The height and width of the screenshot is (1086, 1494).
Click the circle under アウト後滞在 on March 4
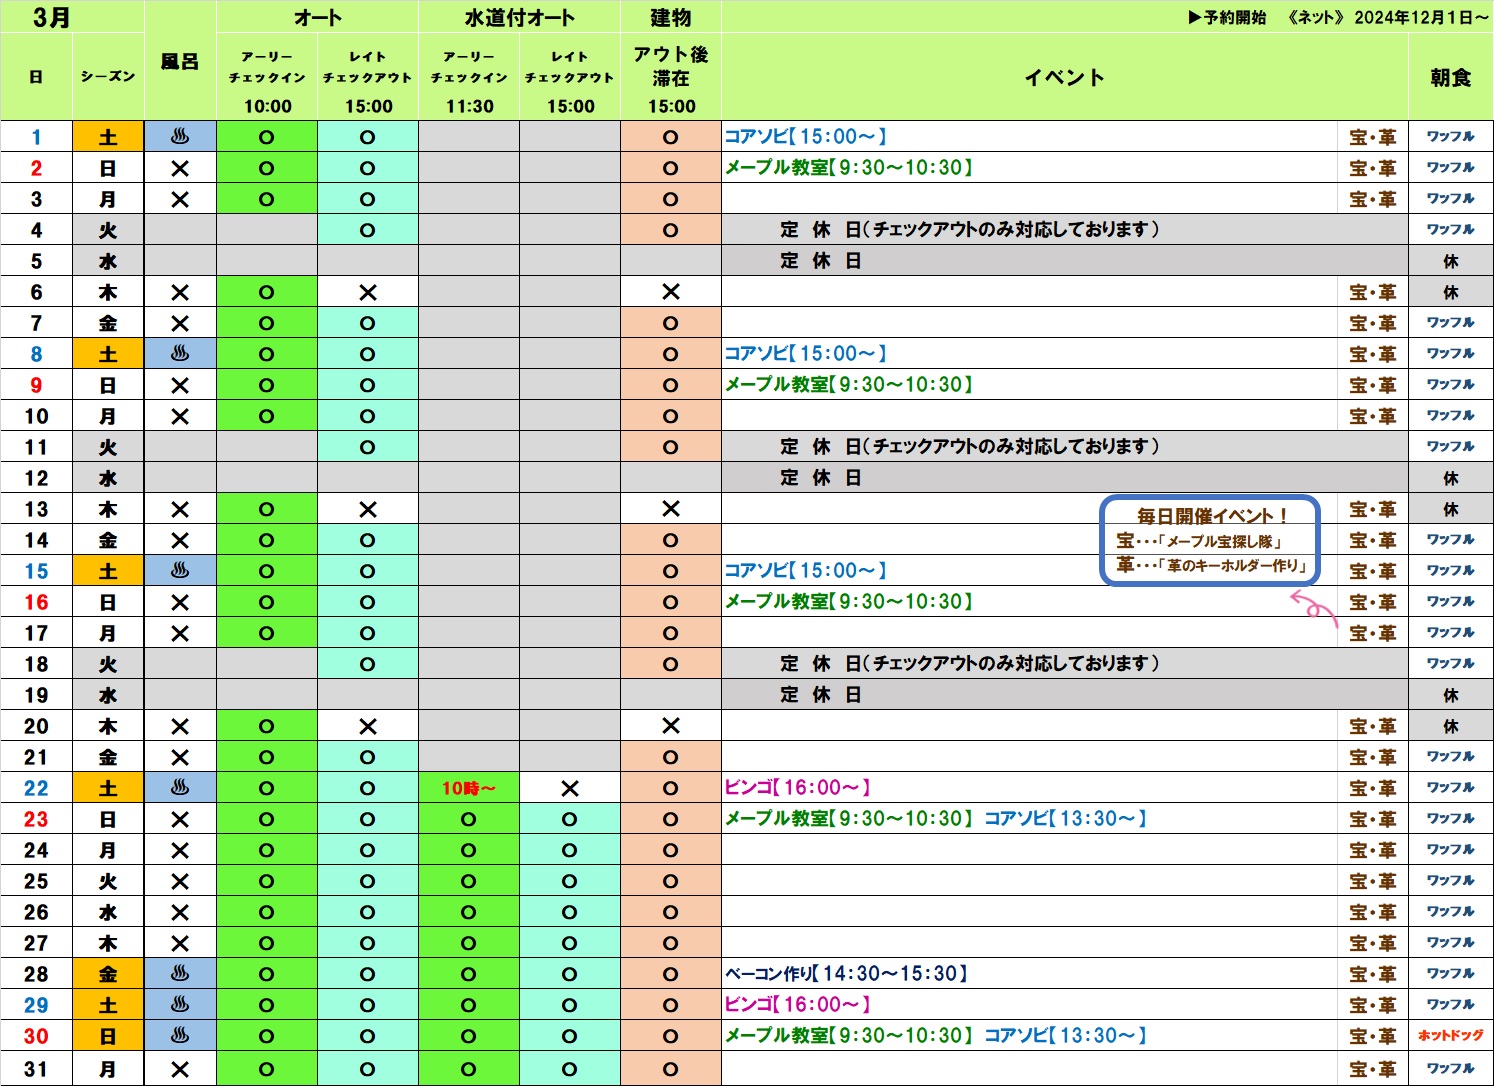671,231
